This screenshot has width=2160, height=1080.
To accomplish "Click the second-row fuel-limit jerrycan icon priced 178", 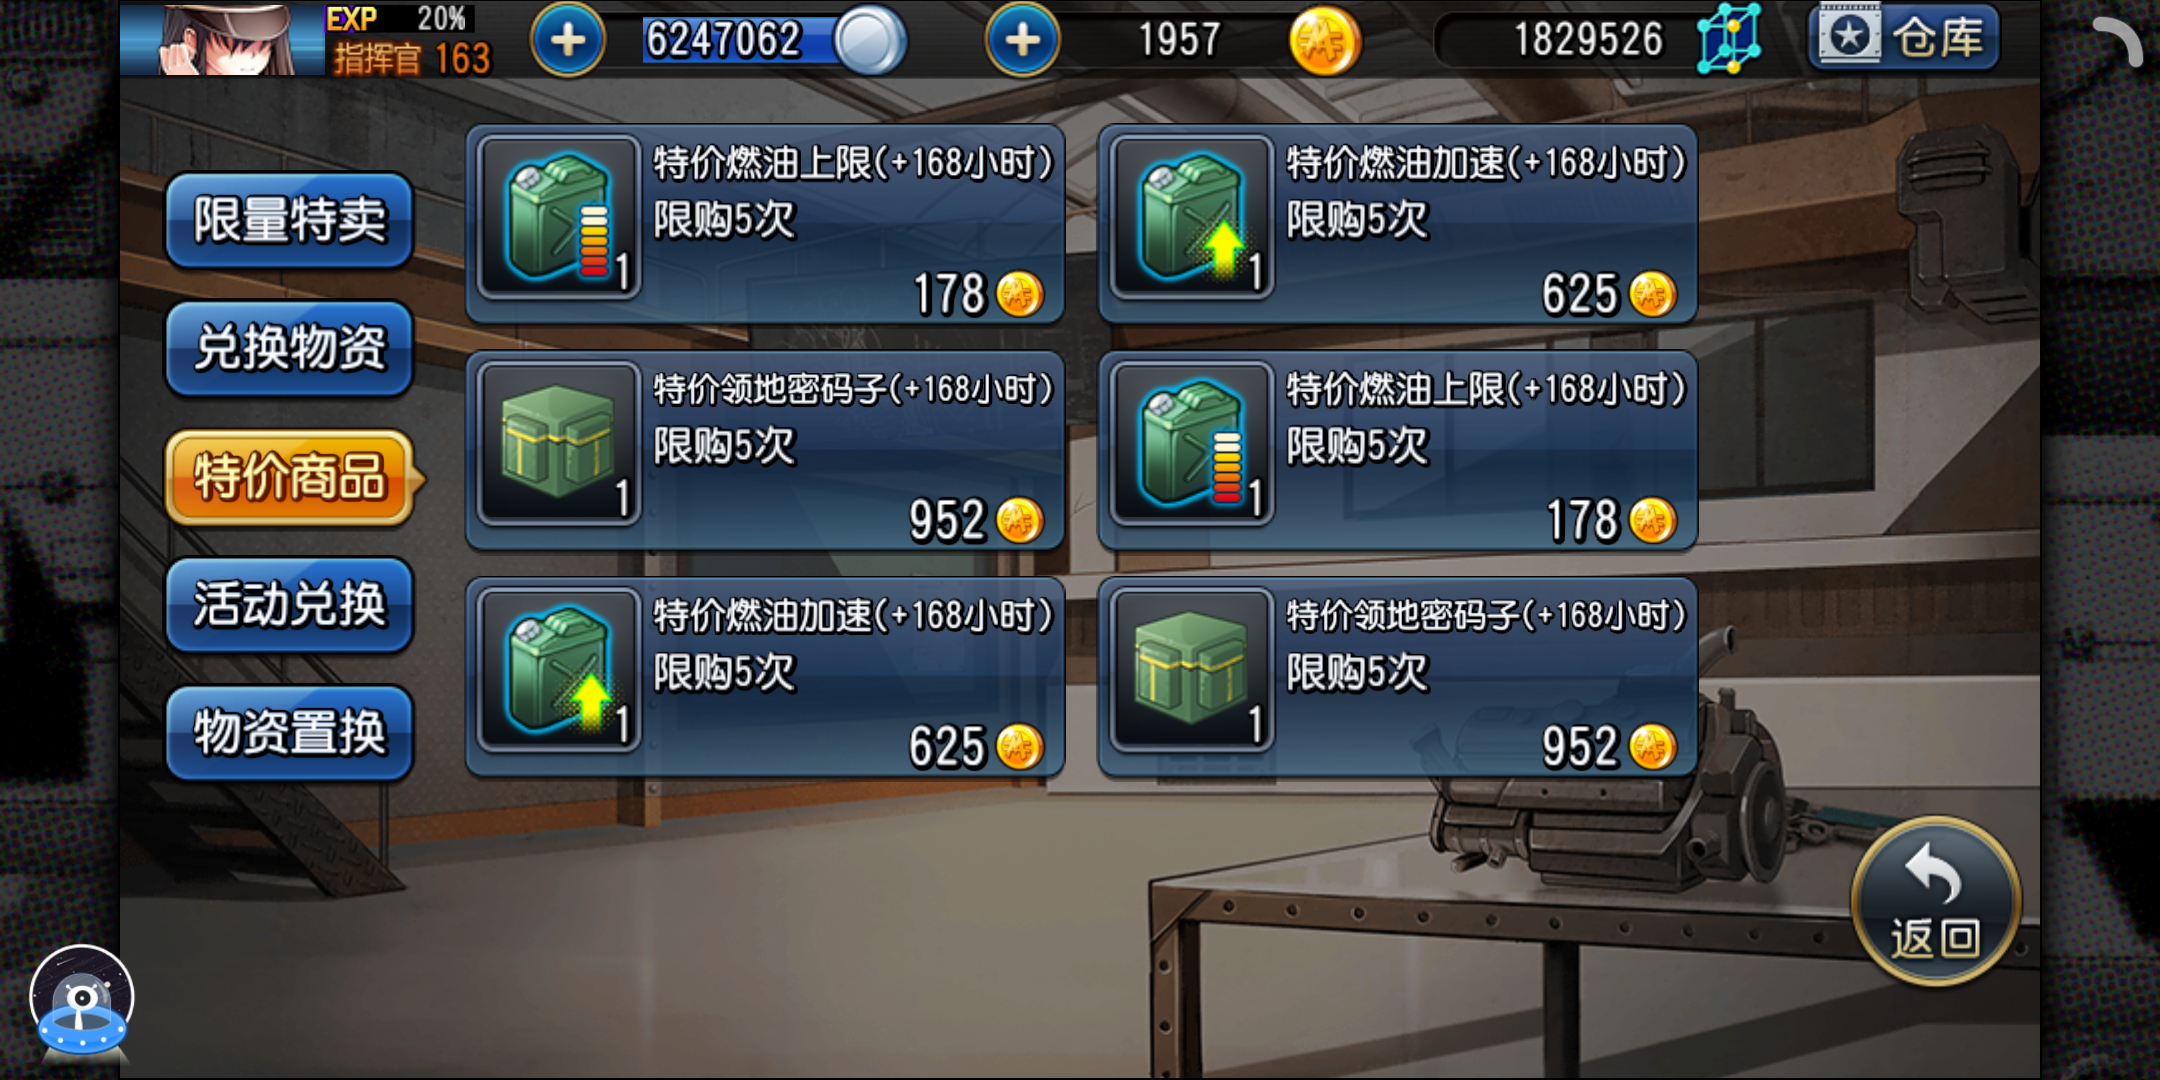I will (1191, 444).
